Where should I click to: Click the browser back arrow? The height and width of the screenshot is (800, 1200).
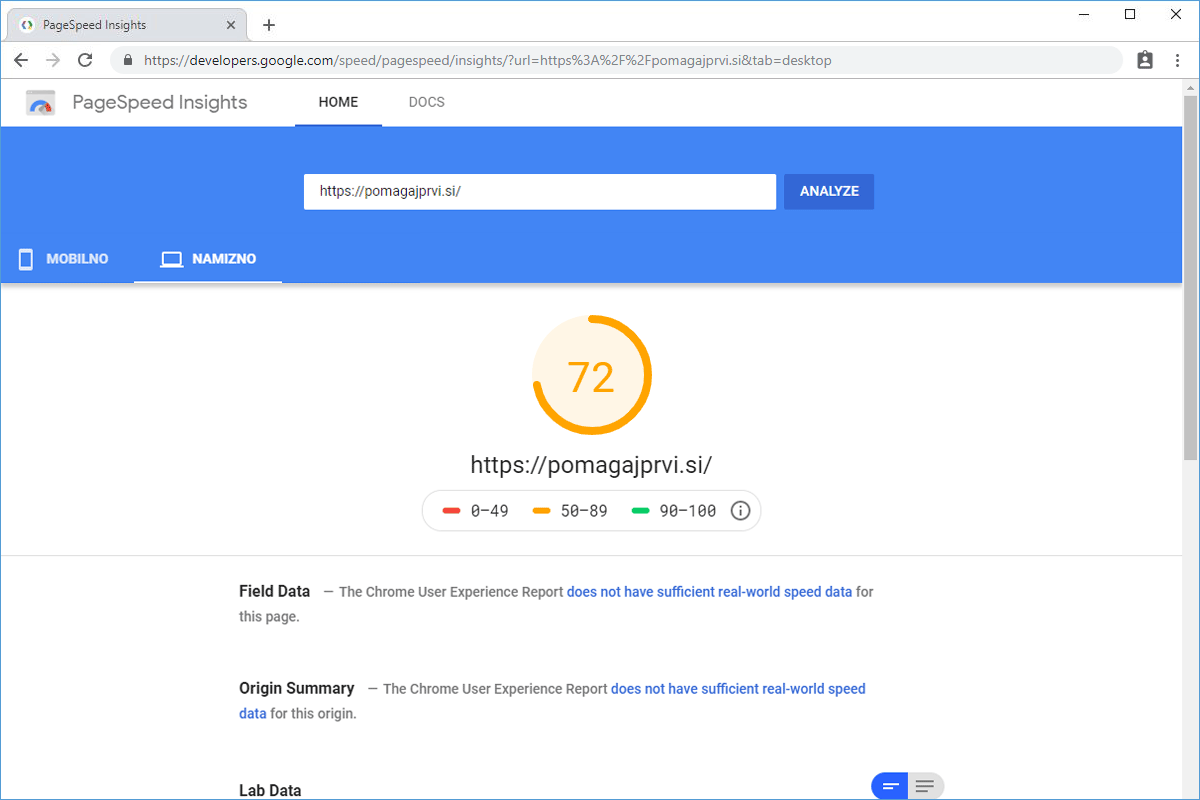point(21,60)
